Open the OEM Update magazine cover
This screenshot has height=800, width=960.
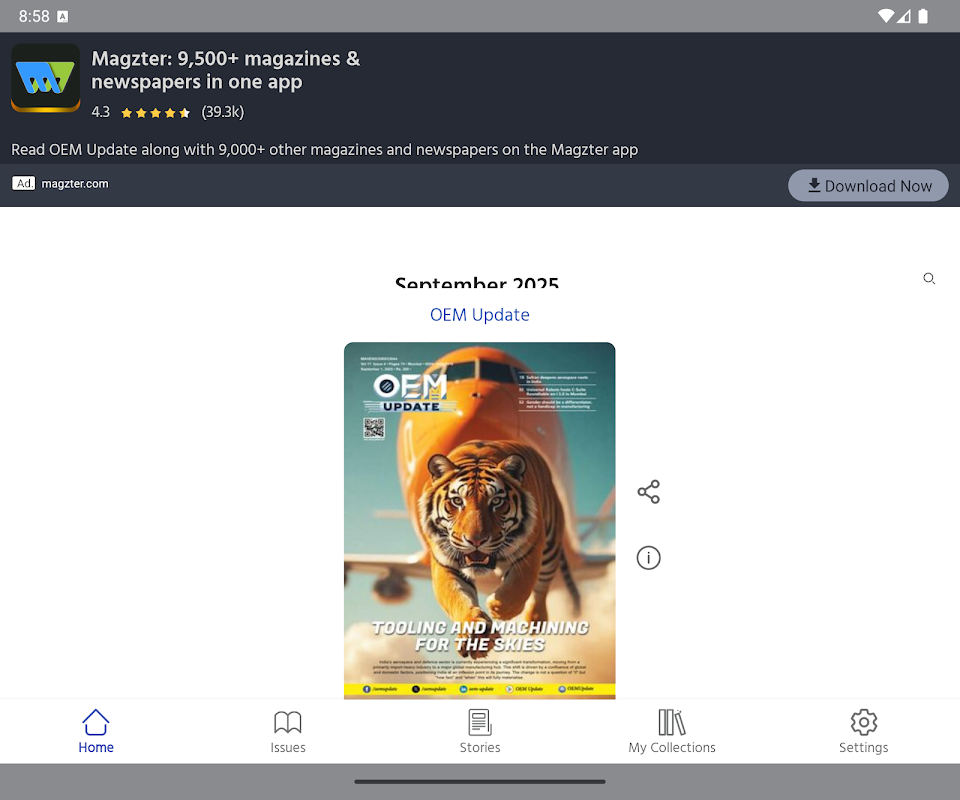click(x=479, y=520)
